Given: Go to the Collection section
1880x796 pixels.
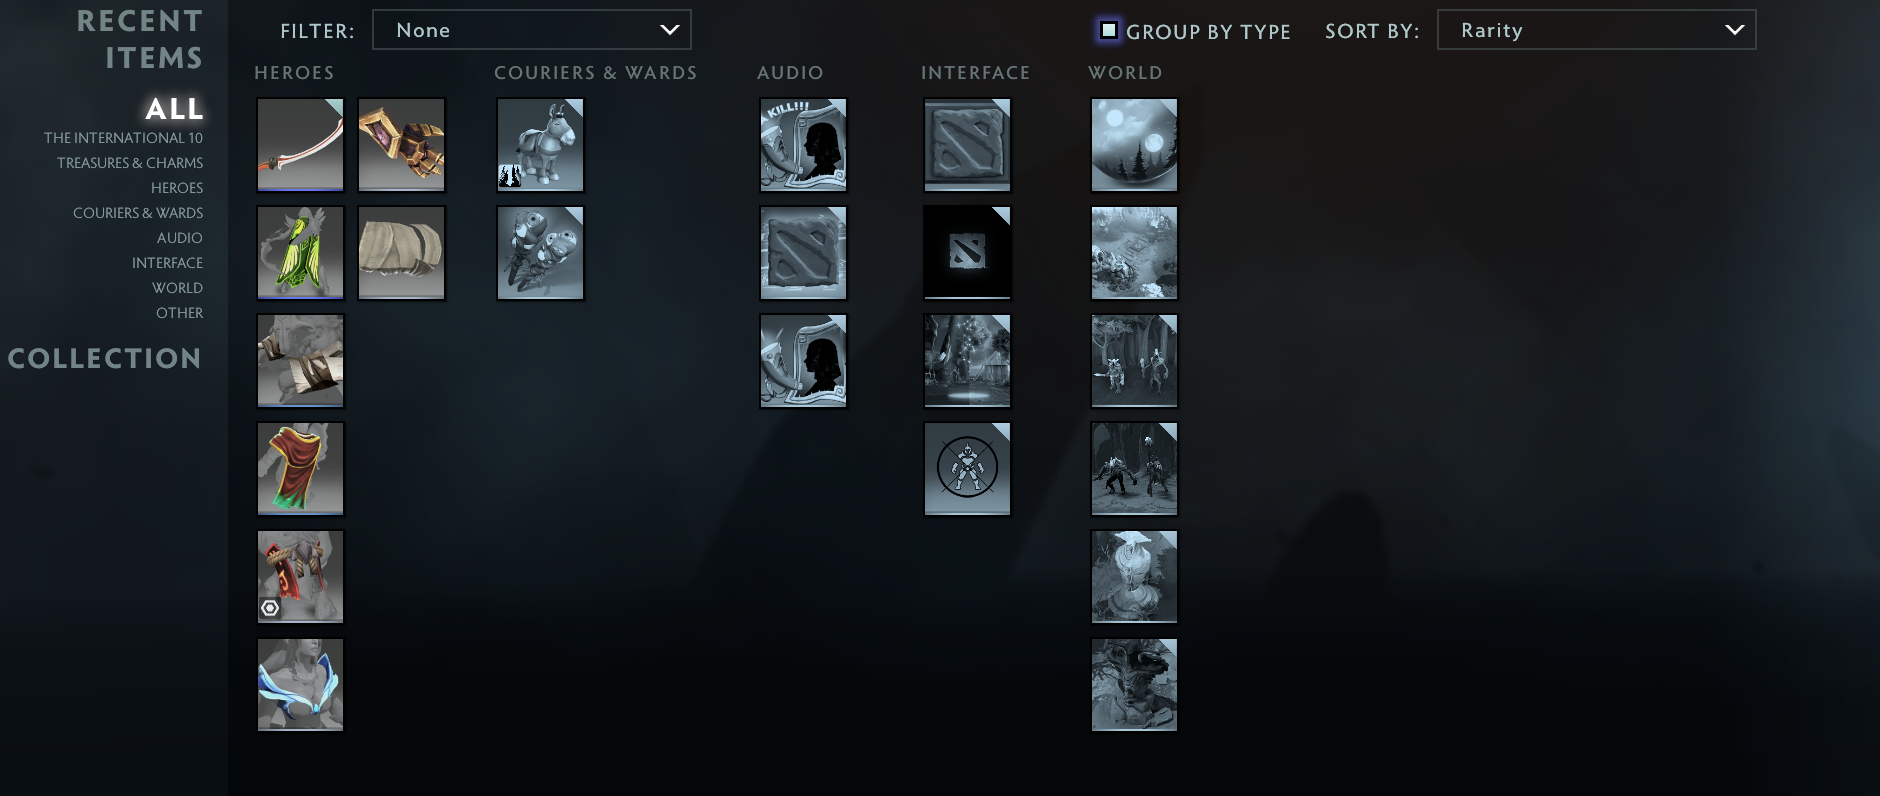Looking at the screenshot, I should pyautogui.click(x=105, y=358).
